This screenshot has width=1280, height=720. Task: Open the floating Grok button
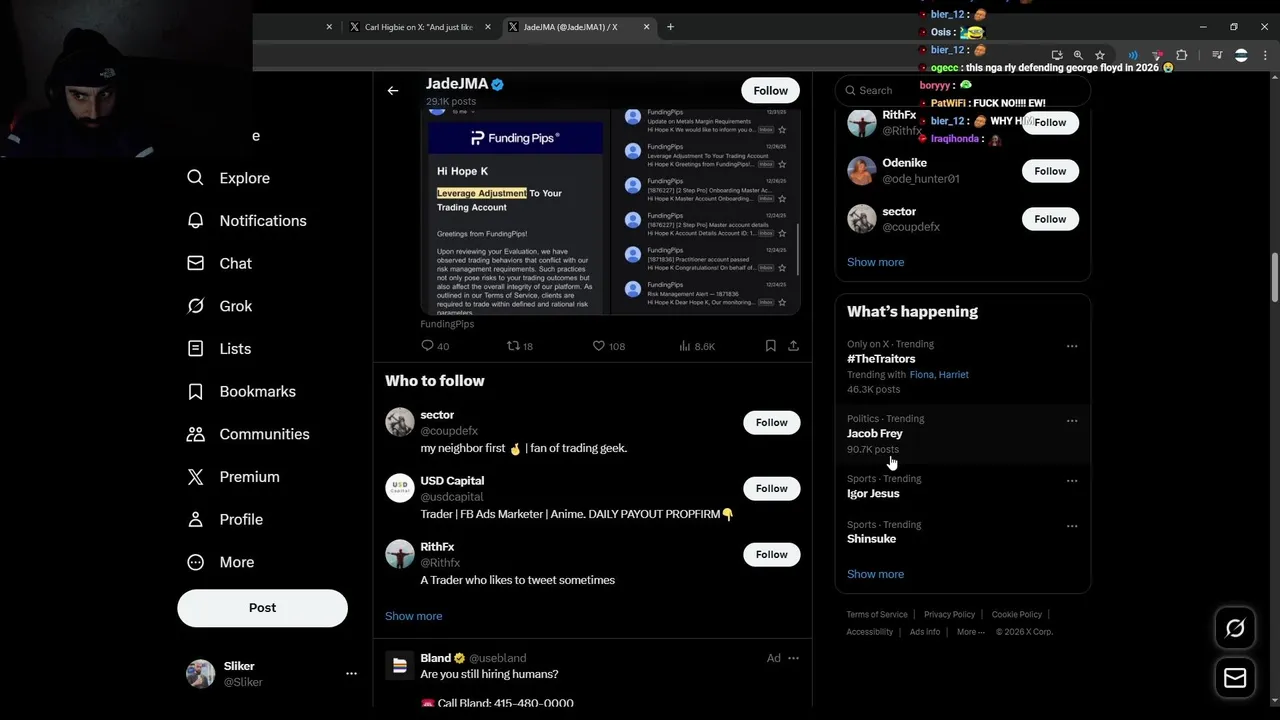point(1235,628)
